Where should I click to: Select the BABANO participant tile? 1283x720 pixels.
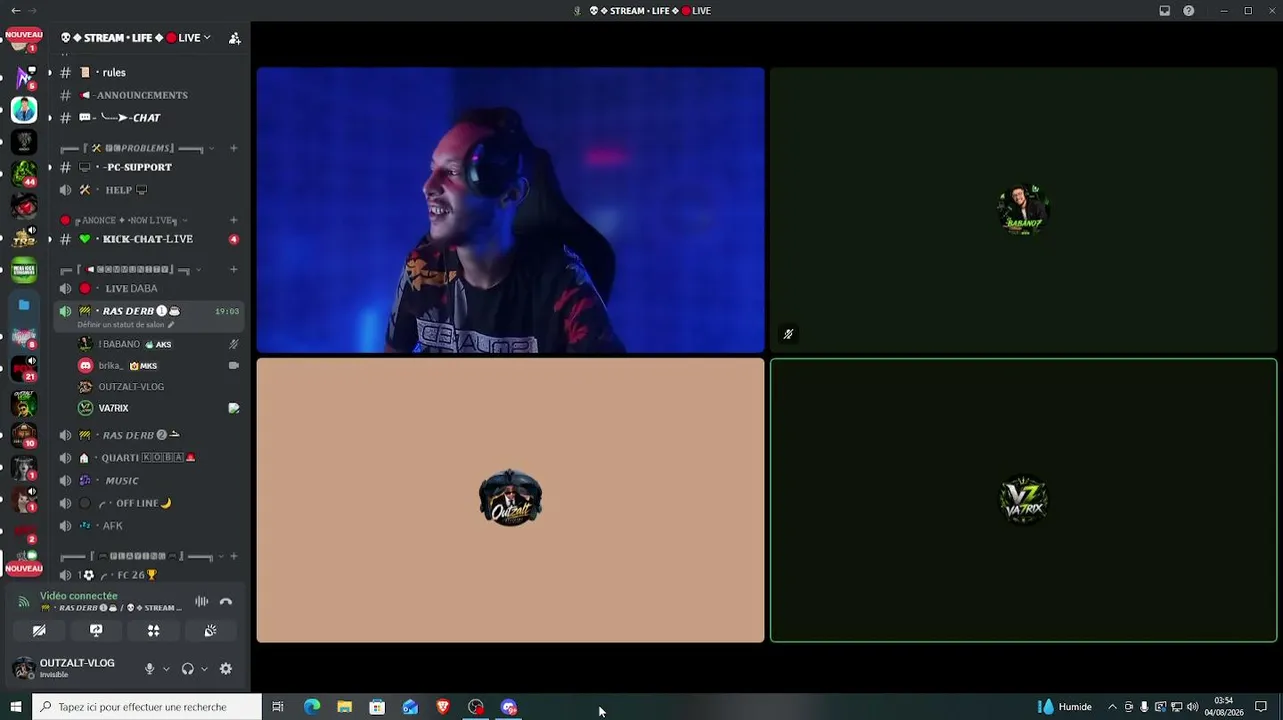point(1023,210)
